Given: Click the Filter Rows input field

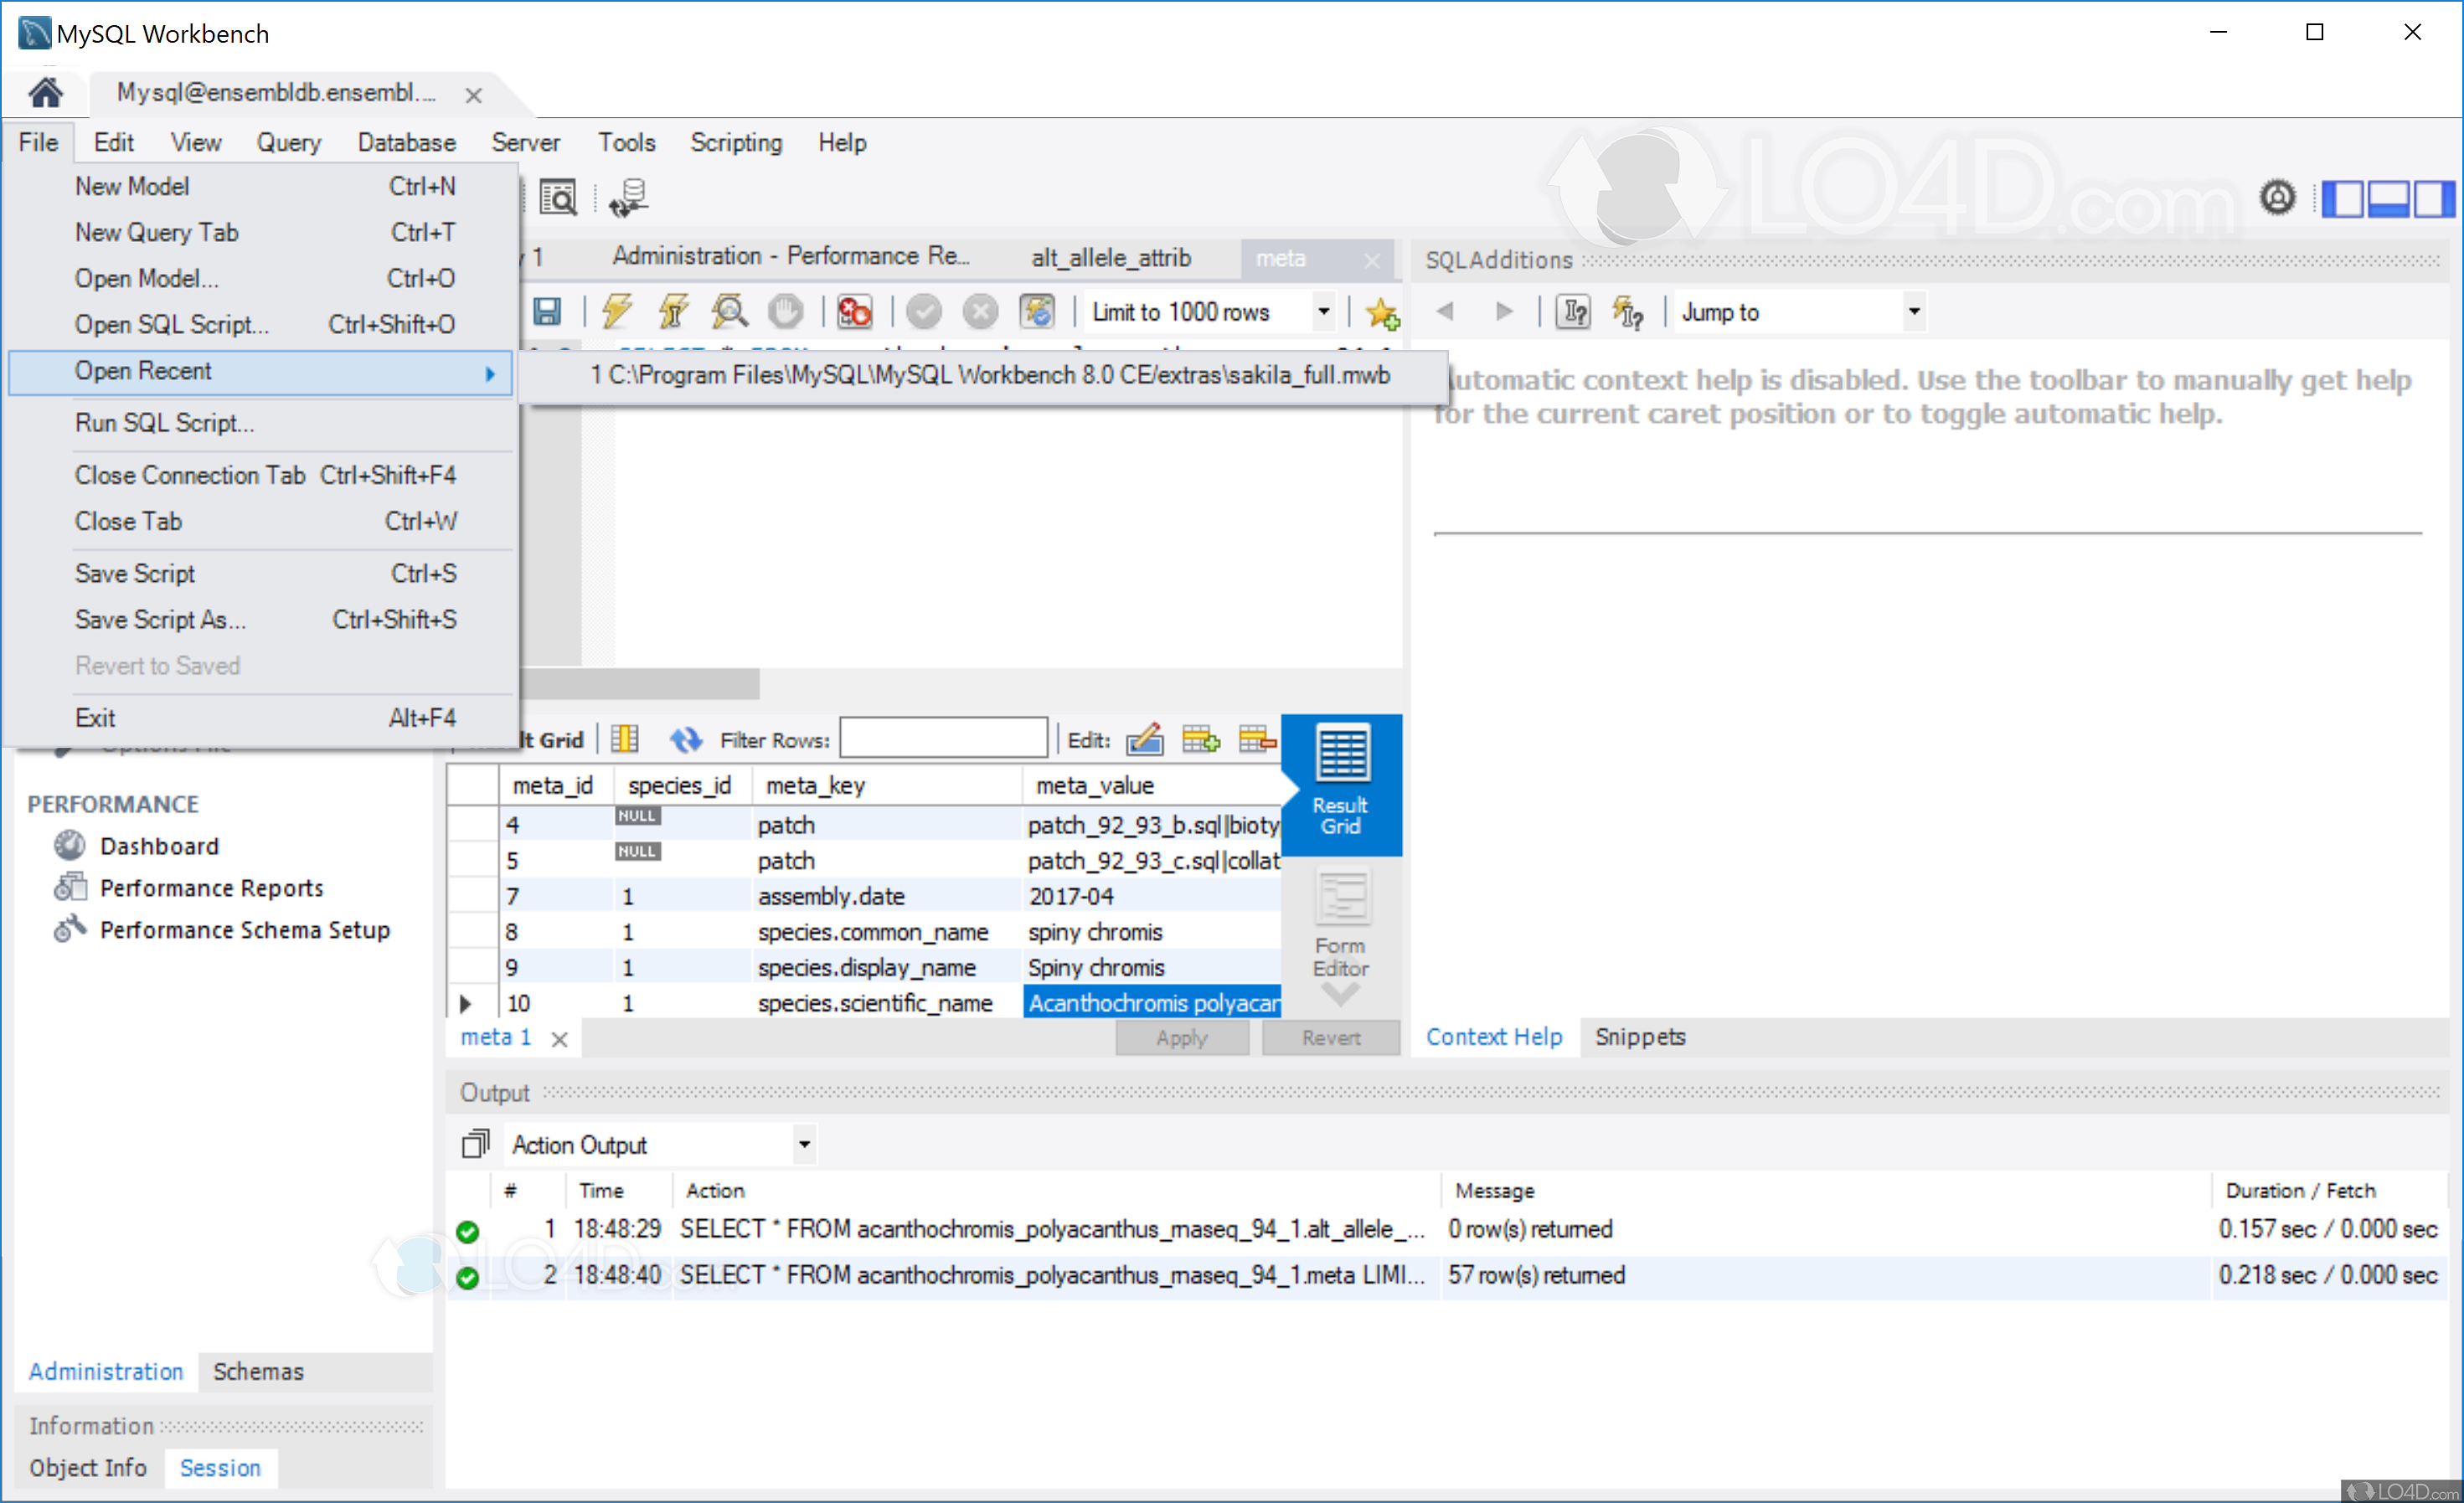Looking at the screenshot, I should click(x=943, y=739).
